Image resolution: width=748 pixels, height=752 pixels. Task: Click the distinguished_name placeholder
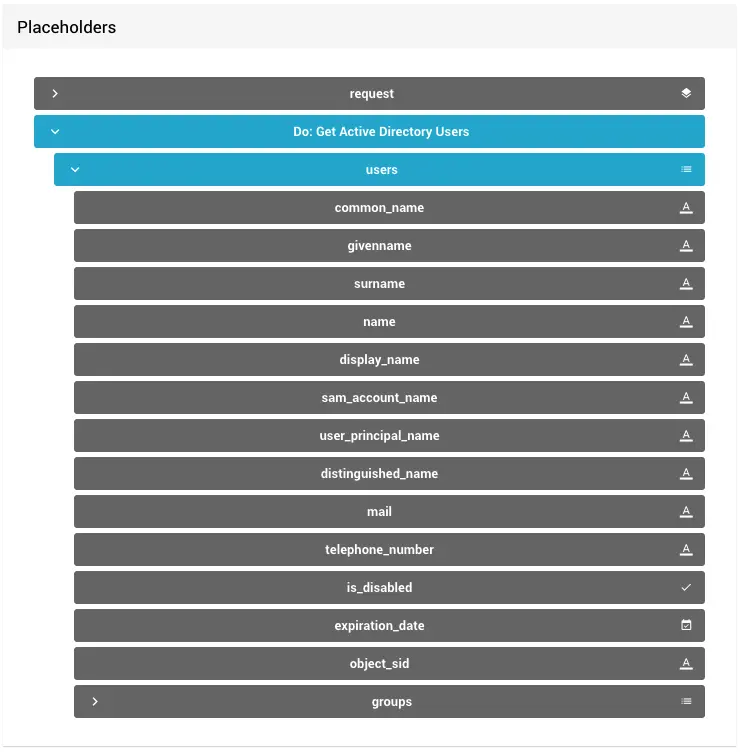tap(379, 474)
